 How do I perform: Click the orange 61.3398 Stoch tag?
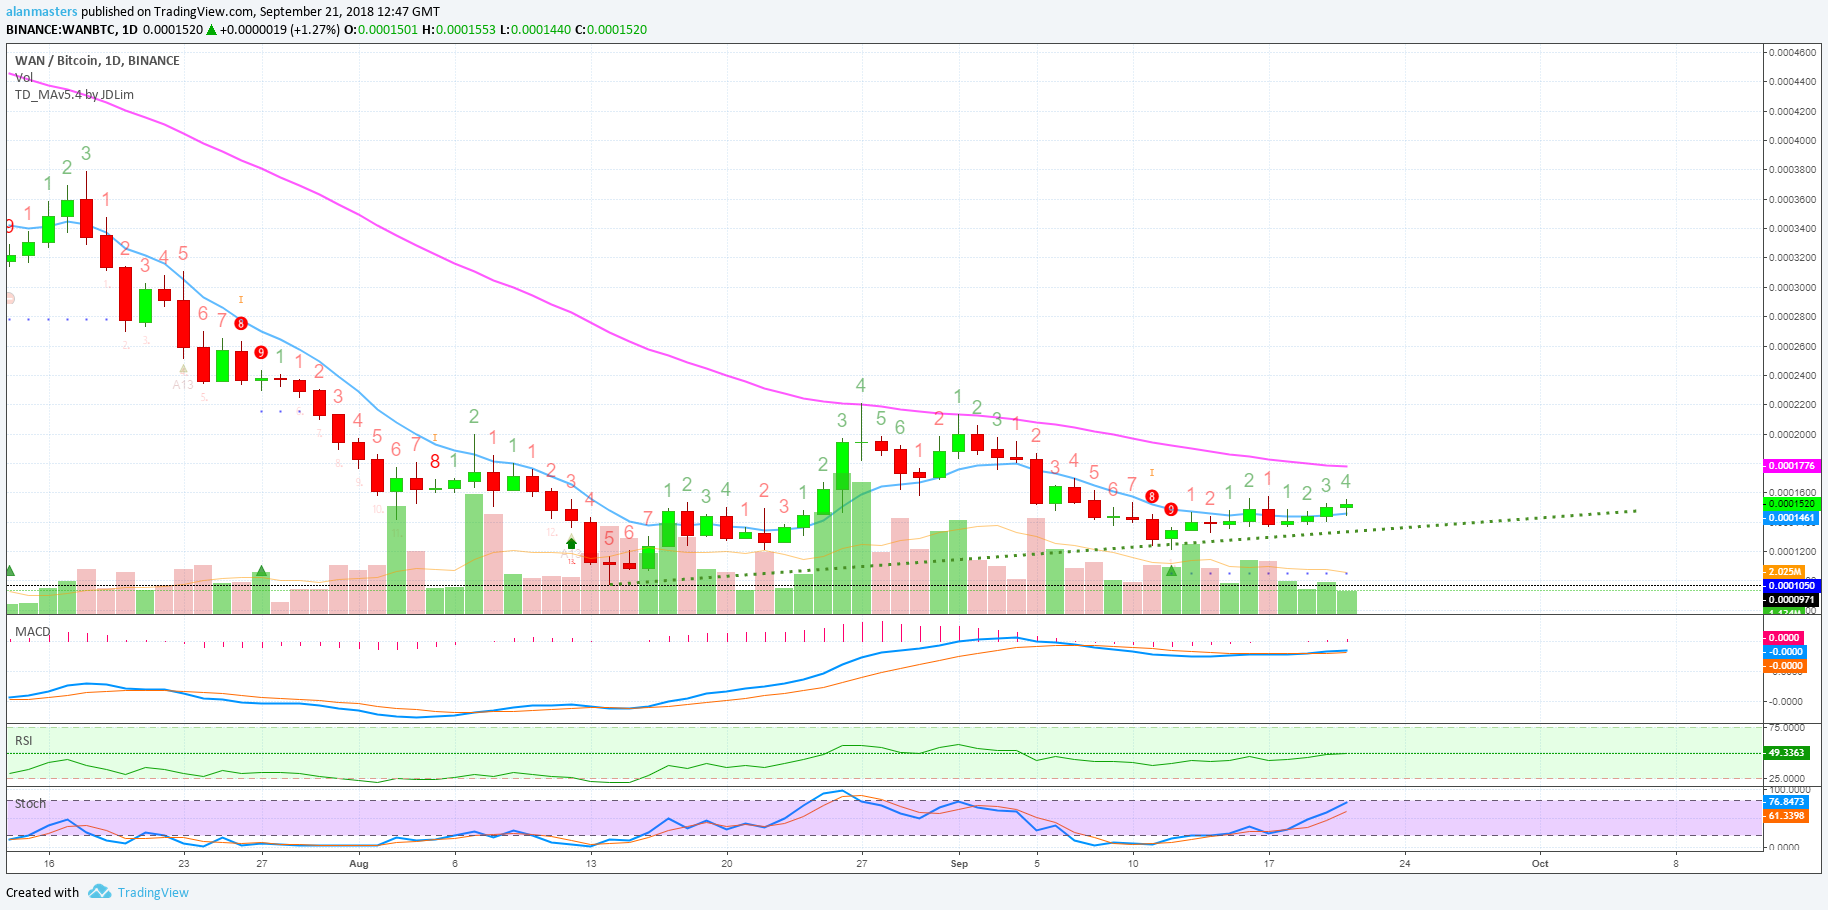tap(1786, 816)
